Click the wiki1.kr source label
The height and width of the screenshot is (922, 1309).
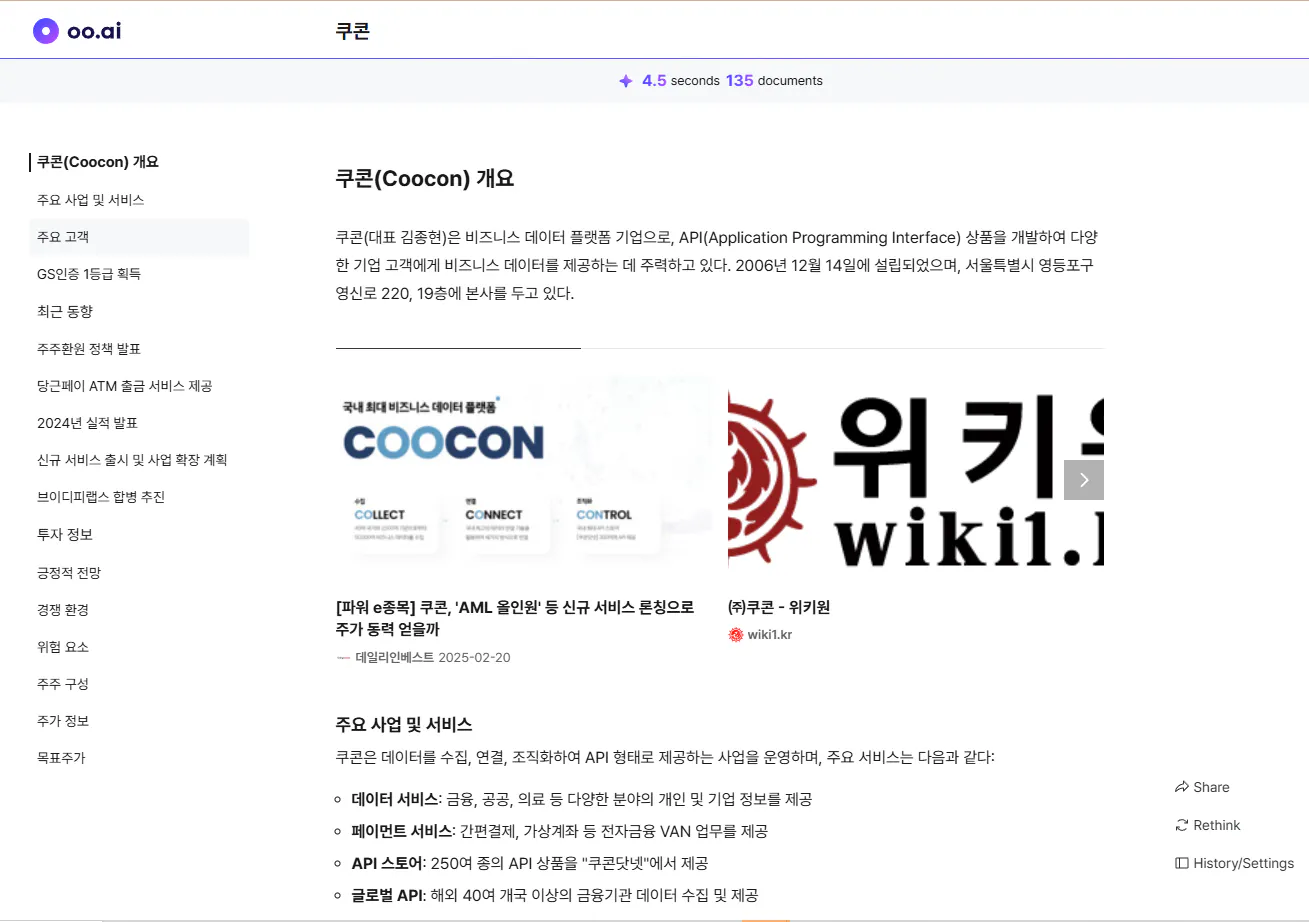770,635
